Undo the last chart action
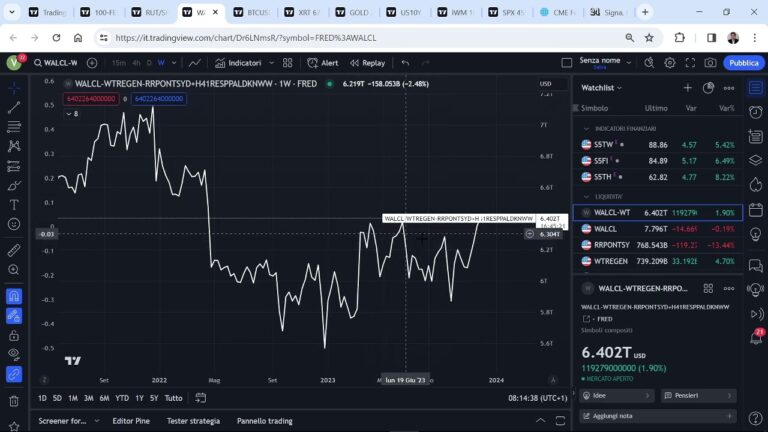768x432 pixels. click(x=405, y=63)
